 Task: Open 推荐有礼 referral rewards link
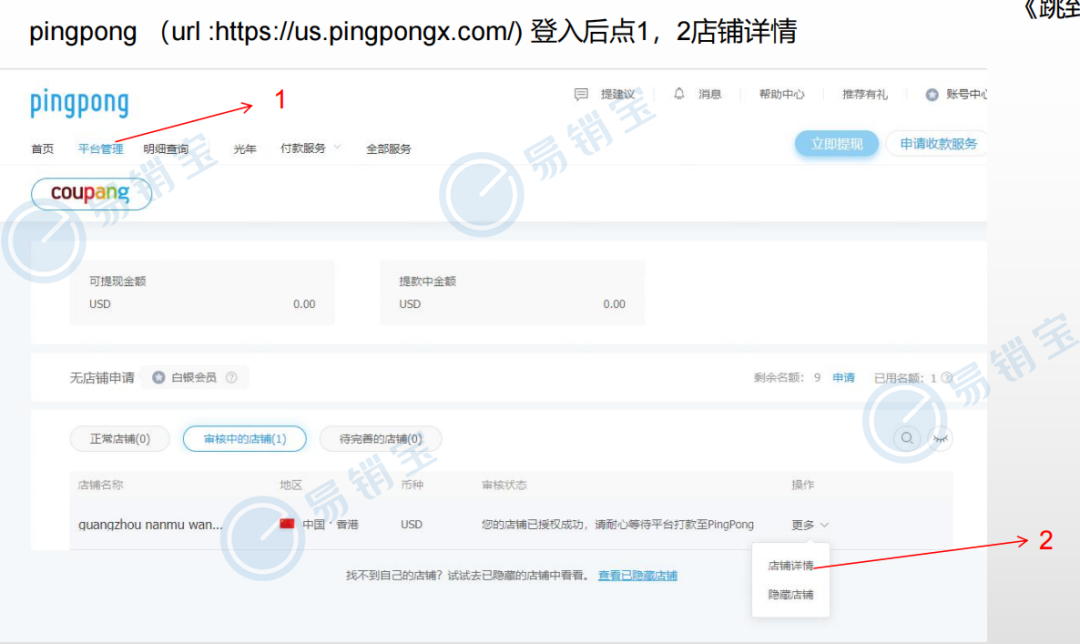tap(864, 94)
